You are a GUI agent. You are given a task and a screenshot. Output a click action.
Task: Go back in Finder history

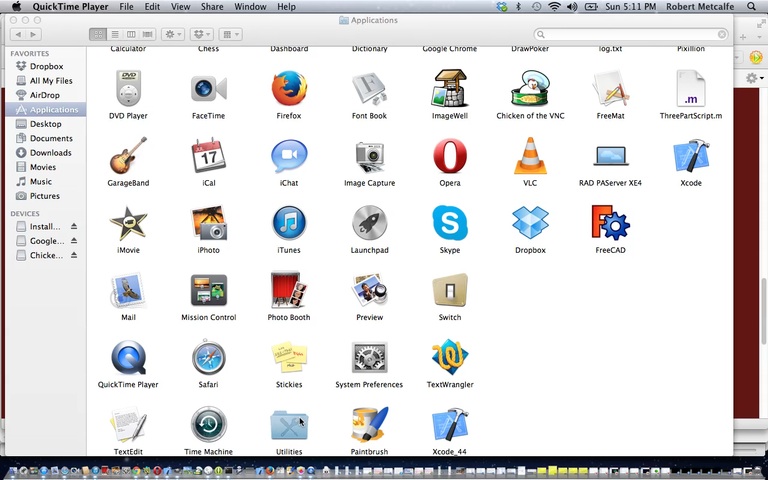(18, 34)
